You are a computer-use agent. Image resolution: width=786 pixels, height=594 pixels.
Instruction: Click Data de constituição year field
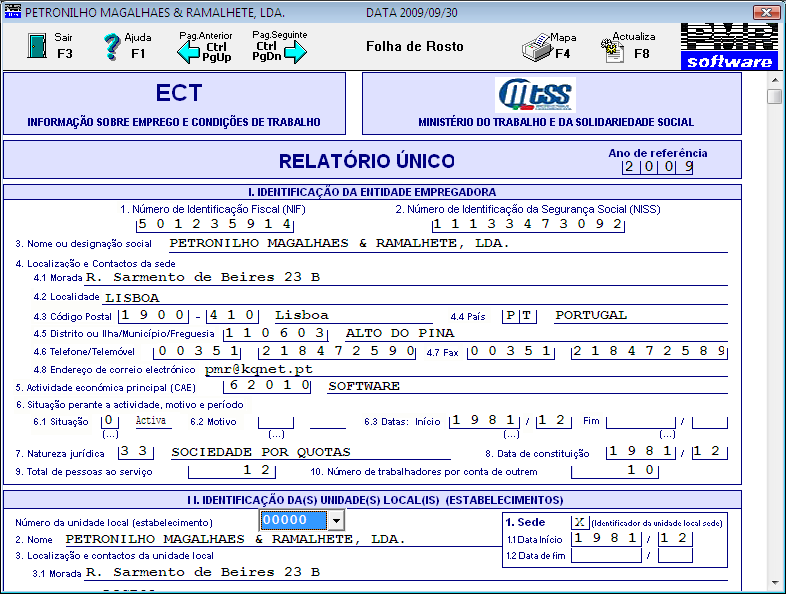click(x=641, y=452)
